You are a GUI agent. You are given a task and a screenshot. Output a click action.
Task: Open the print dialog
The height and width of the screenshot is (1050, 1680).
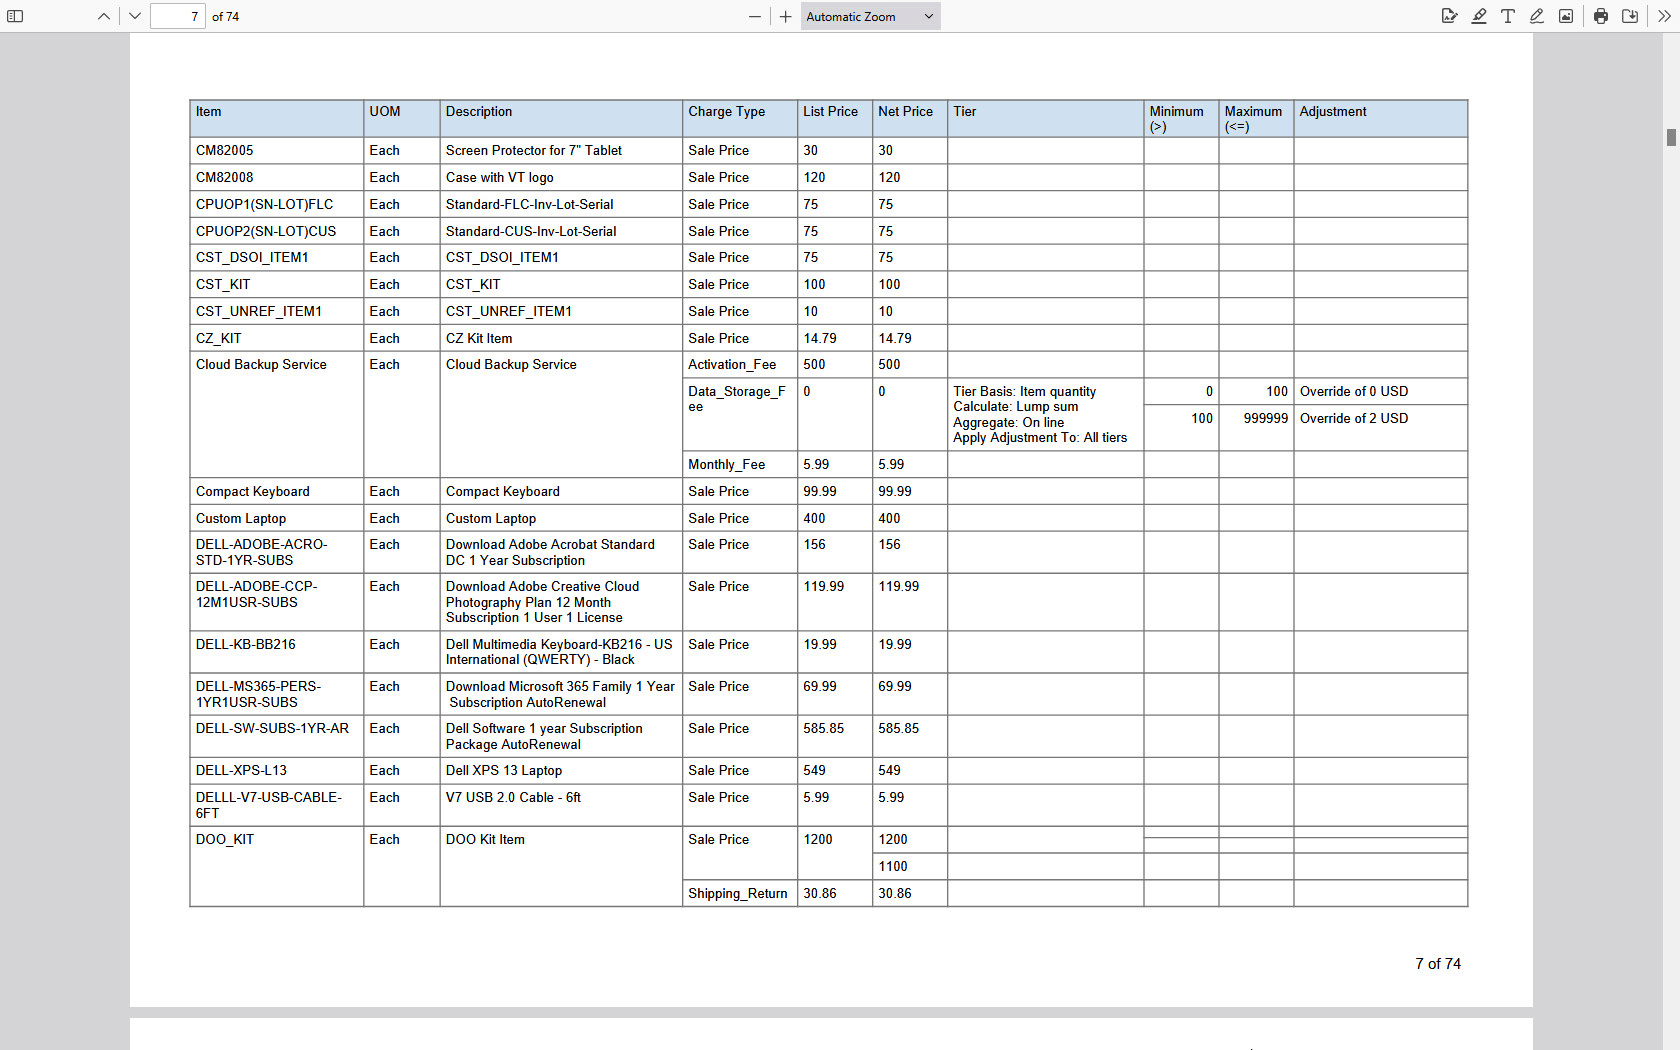click(1600, 16)
